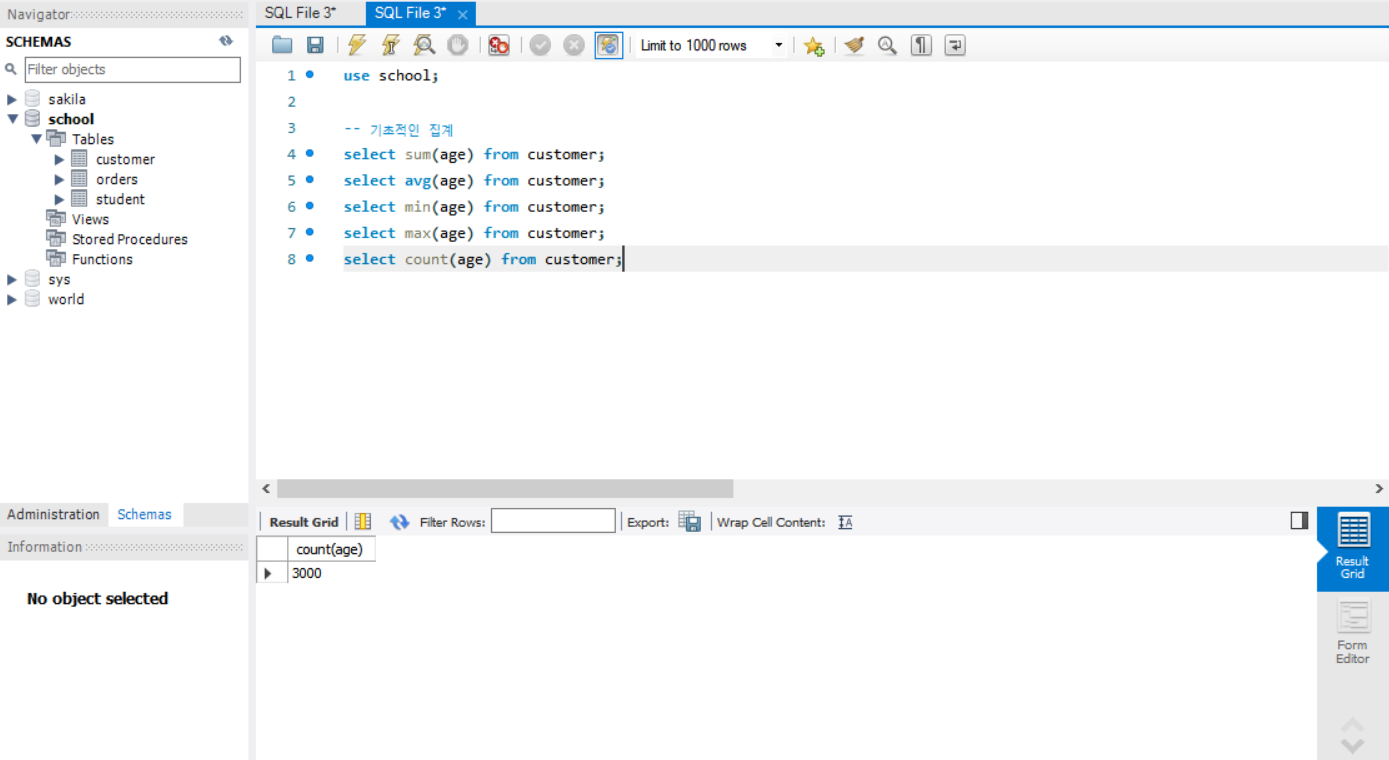The image size is (1389, 760).
Task: Expand the student table node
Action: [x=59, y=199]
